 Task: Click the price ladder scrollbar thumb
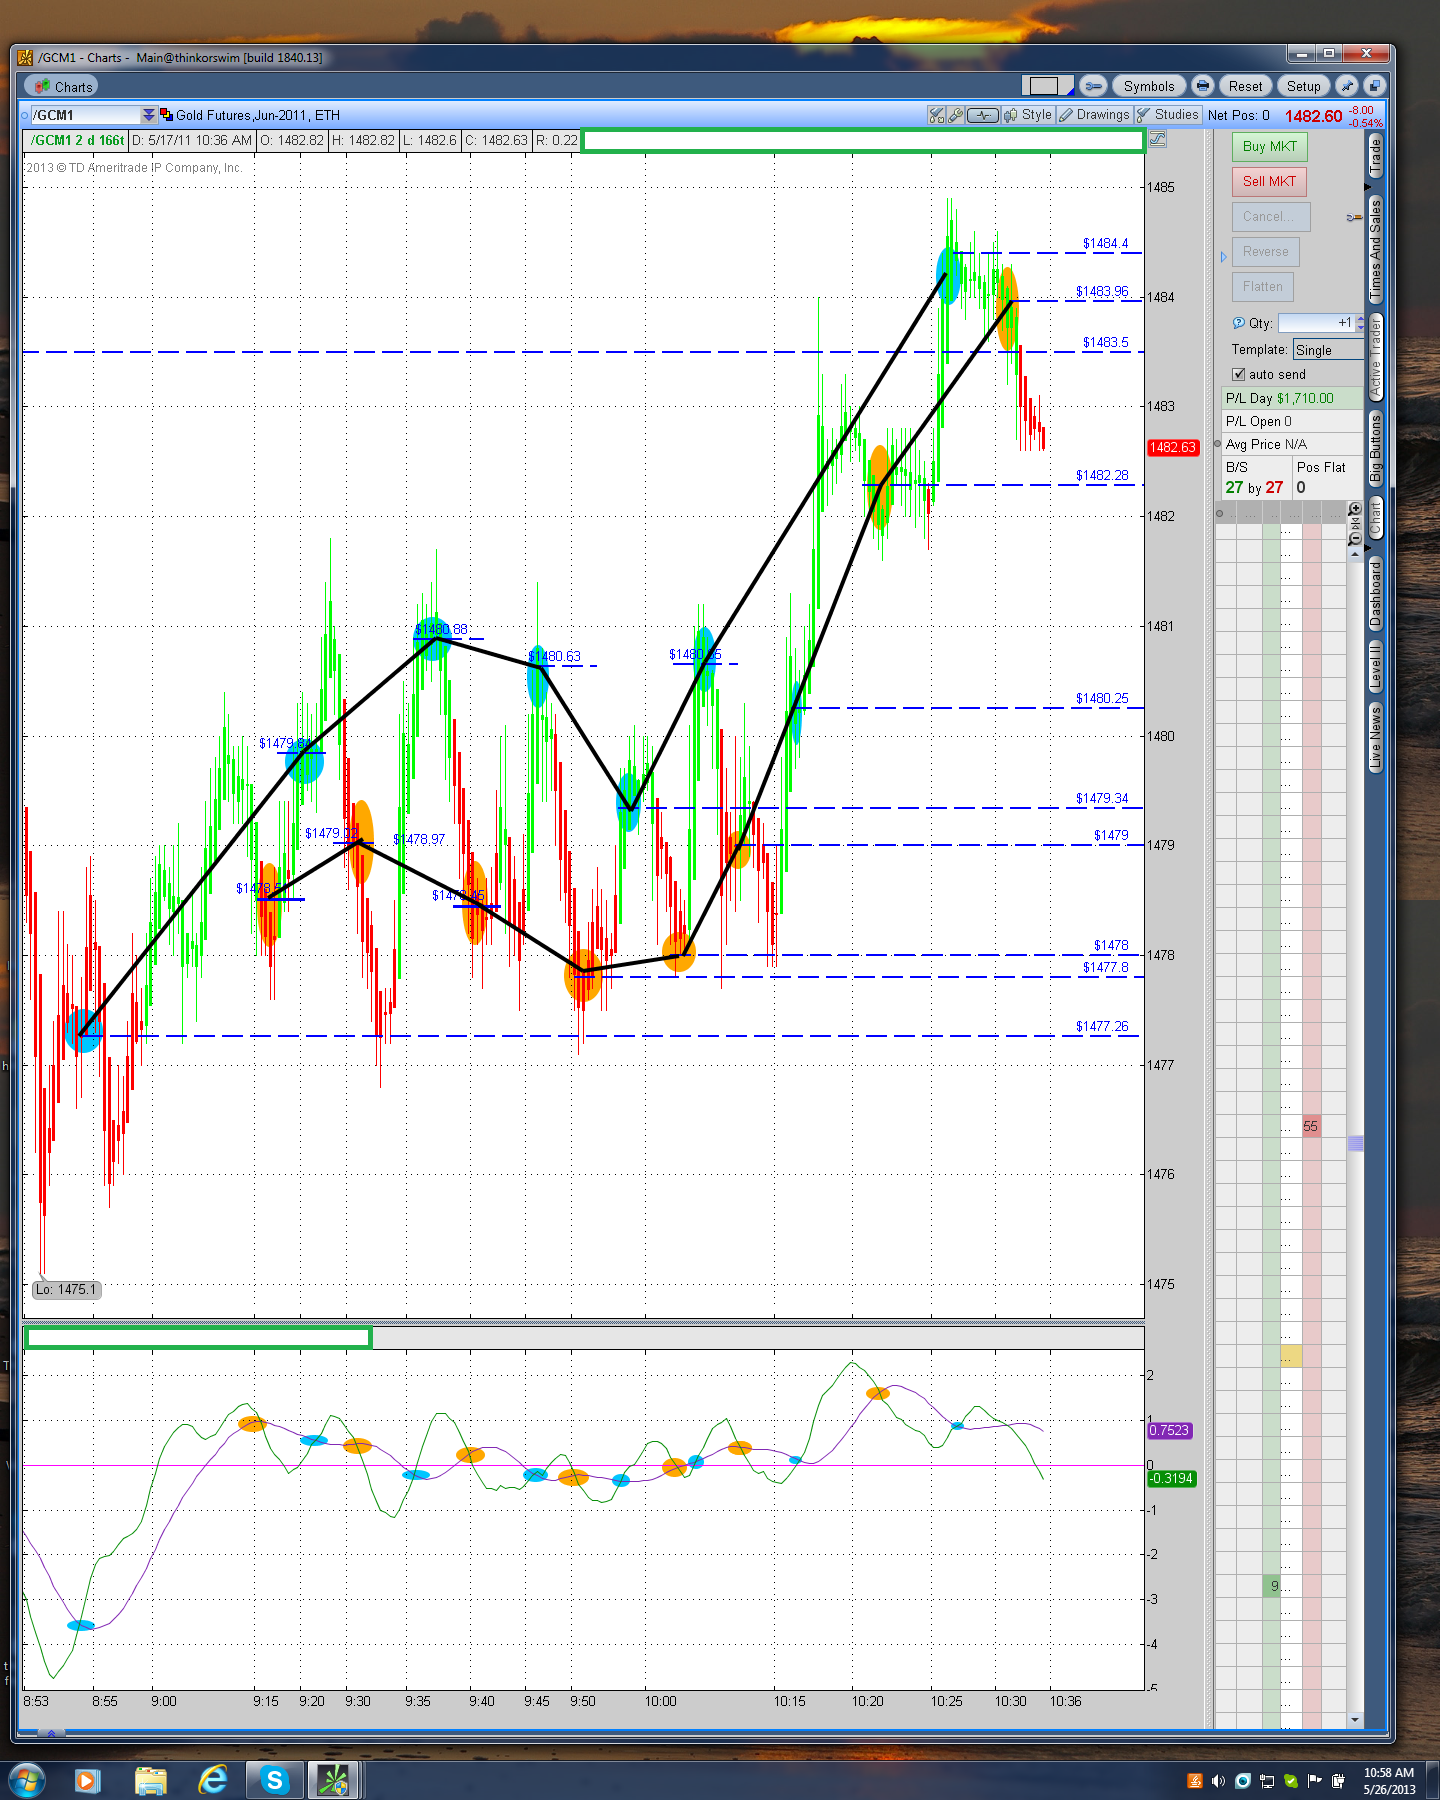click(1355, 1143)
